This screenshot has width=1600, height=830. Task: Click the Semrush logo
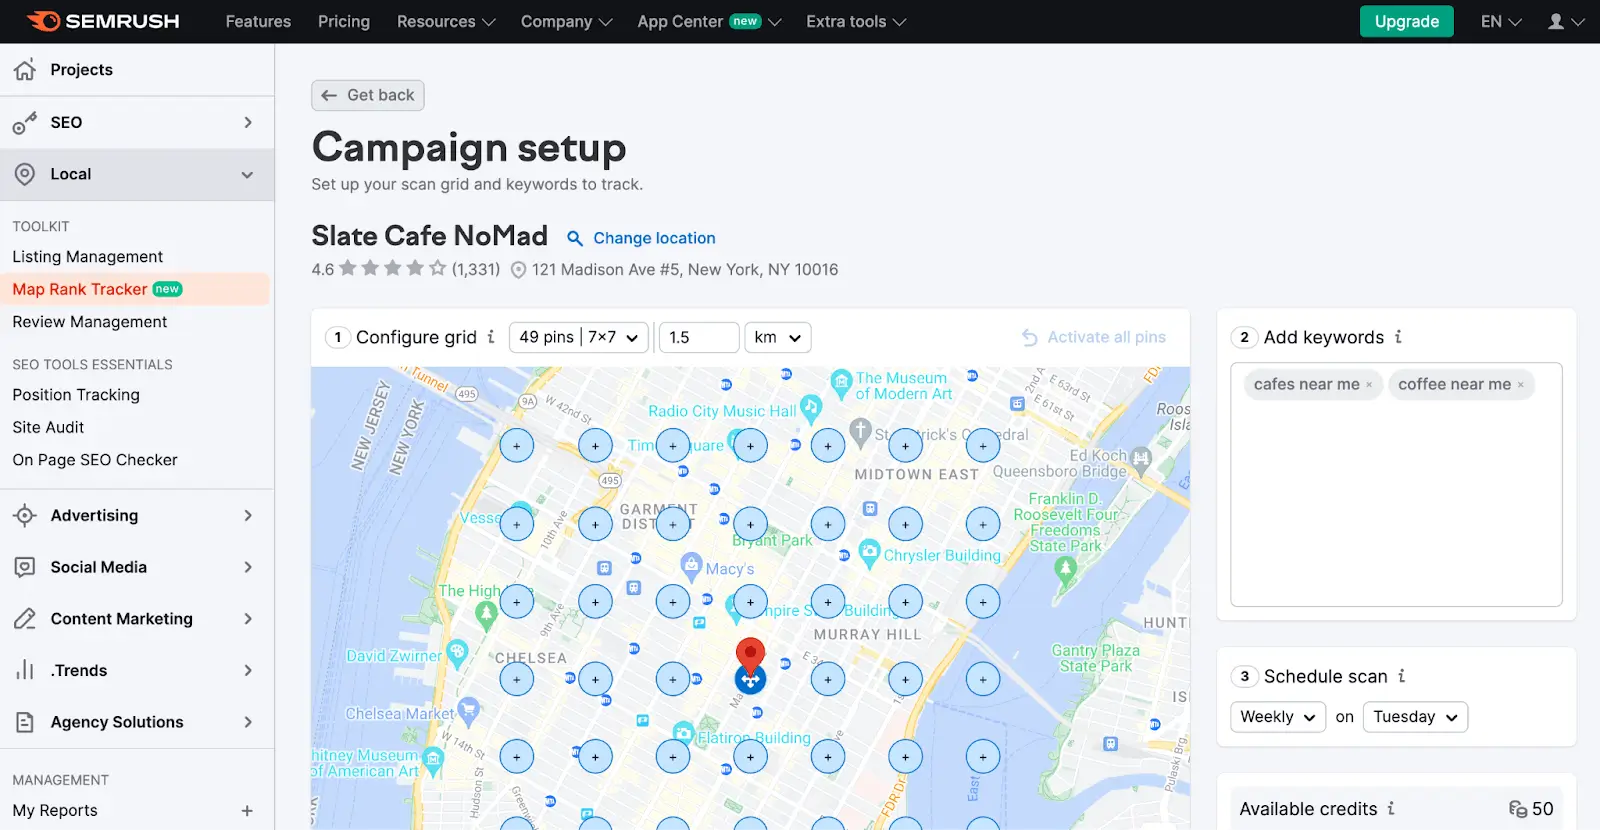(x=103, y=21)
